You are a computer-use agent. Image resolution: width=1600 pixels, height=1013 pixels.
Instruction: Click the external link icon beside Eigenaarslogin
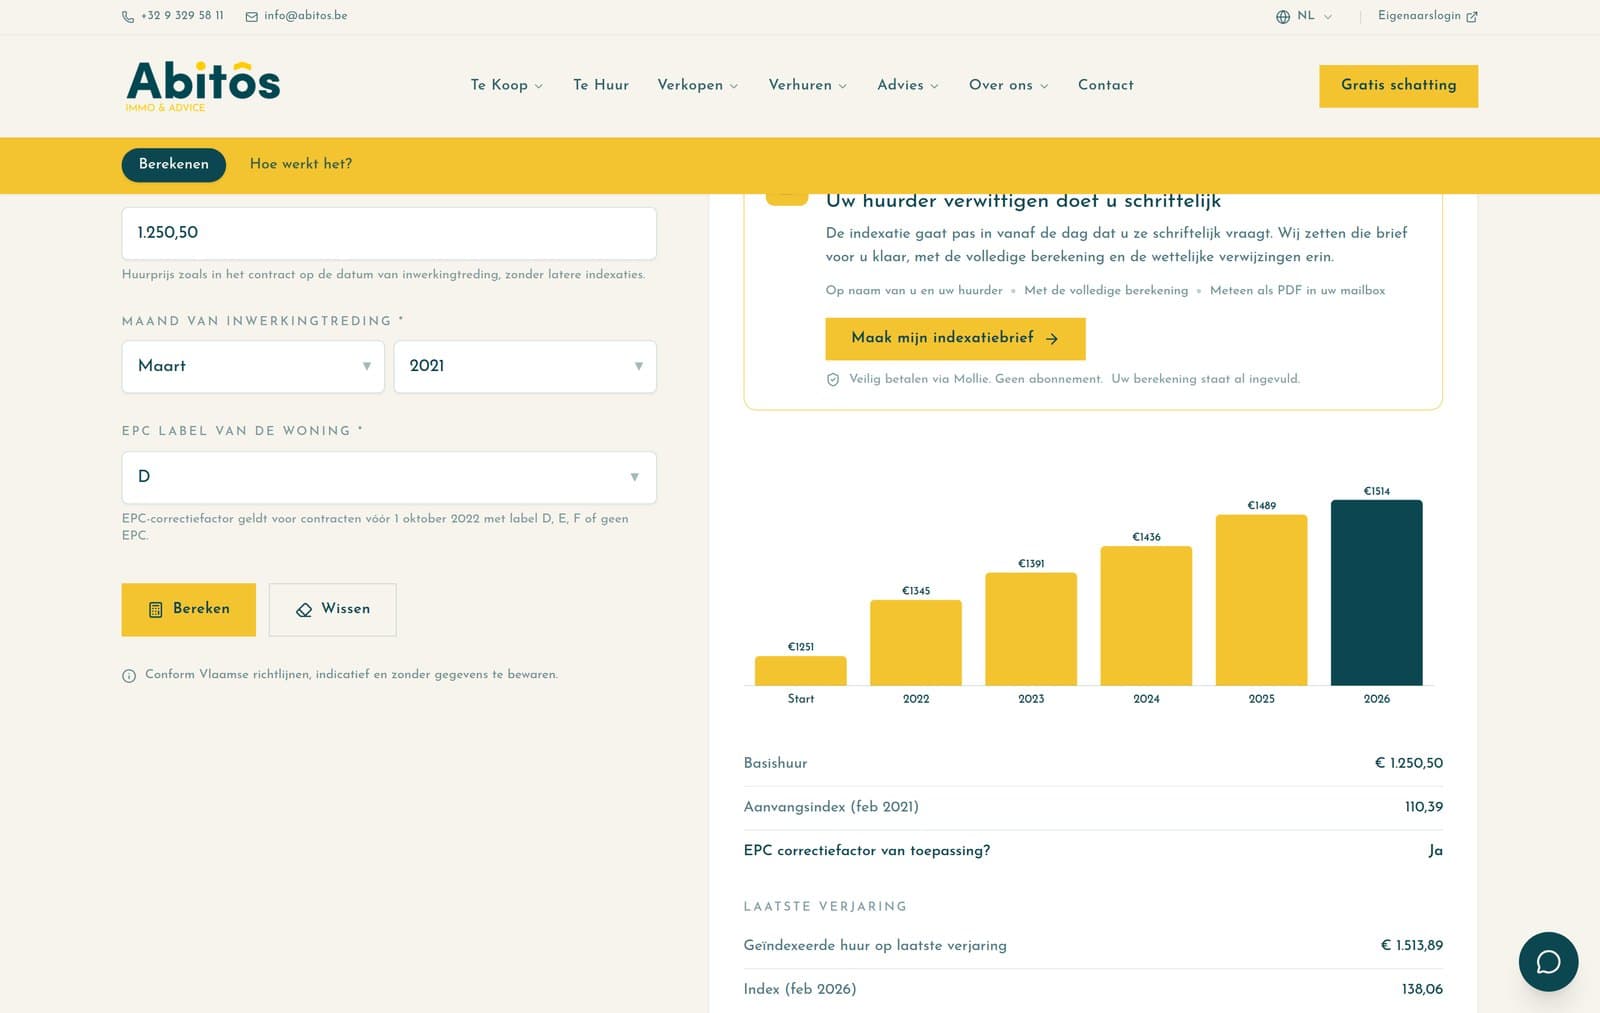coord(1472,17)
